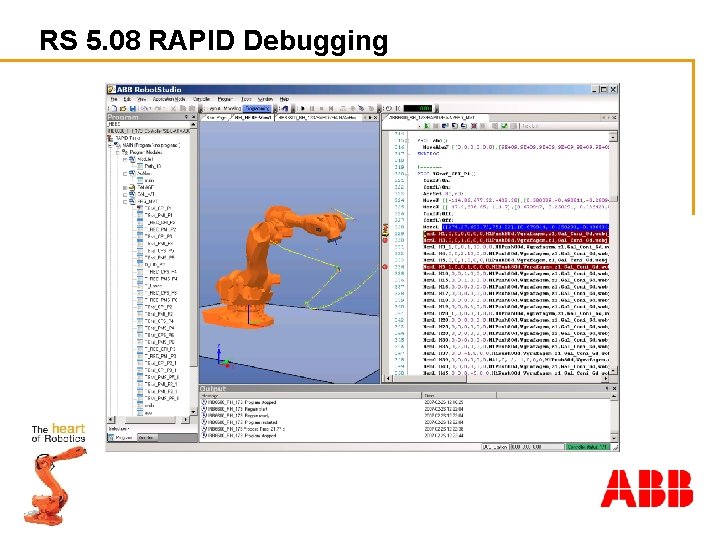Select Path_10 routine in the tree
The height and width of the screenshot is (540, 720).
point(153,166)
